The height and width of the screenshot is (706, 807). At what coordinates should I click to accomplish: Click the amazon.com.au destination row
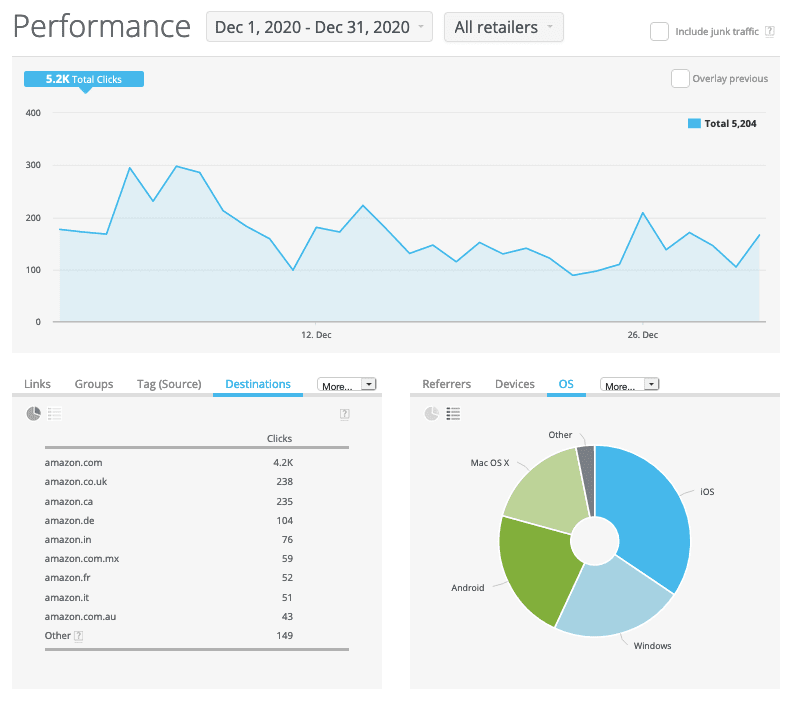(x=197, y=616)
